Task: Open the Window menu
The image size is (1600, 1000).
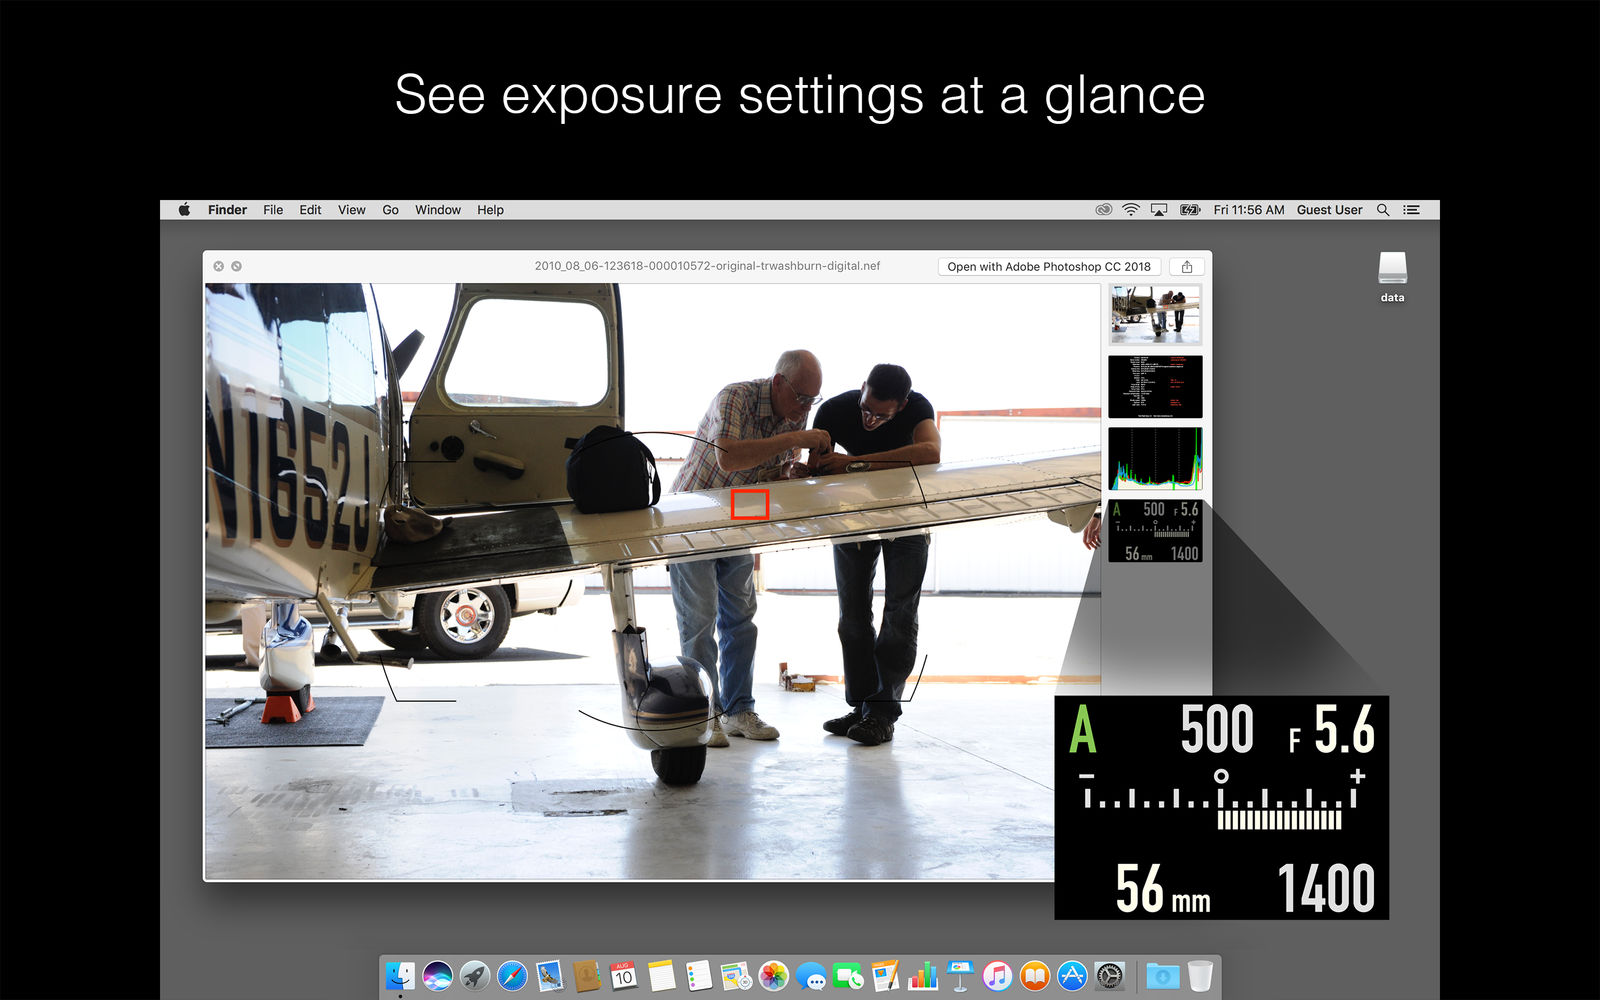Action: pyautogui.click(x=438, y=210)
